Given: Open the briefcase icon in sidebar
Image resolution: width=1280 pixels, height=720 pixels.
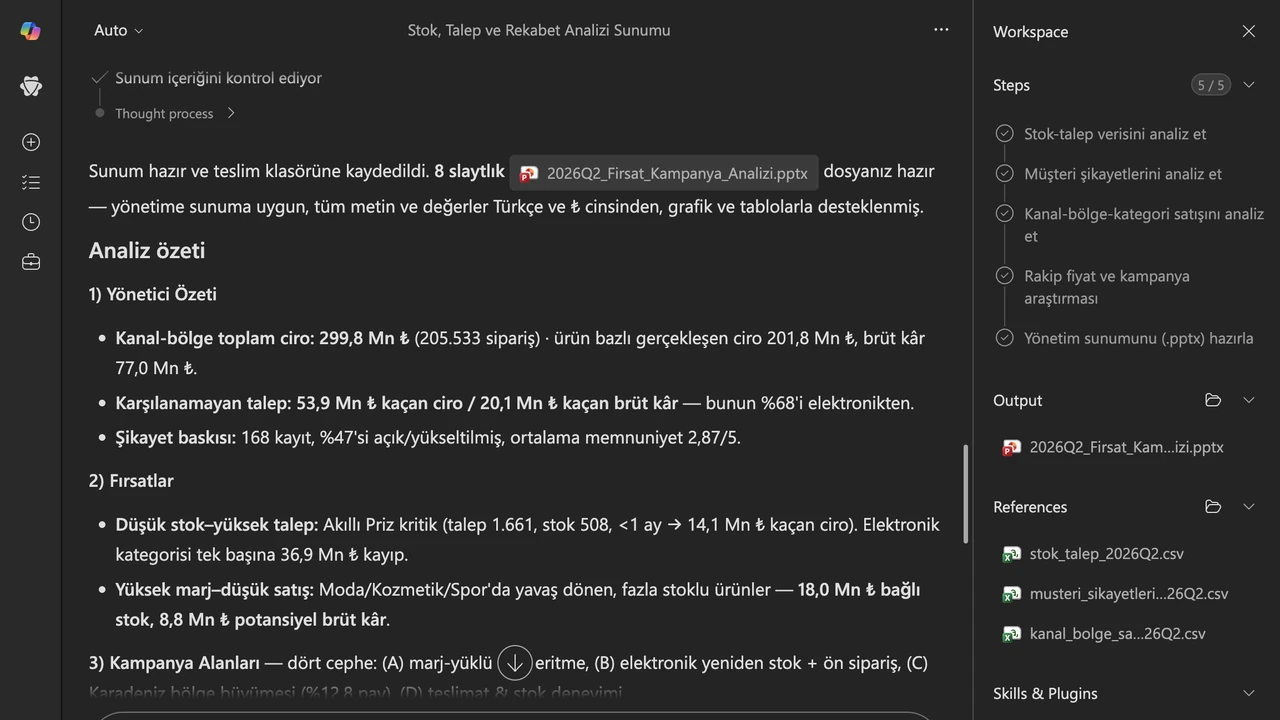Looking at the screenshot, I should coord(30,262).
